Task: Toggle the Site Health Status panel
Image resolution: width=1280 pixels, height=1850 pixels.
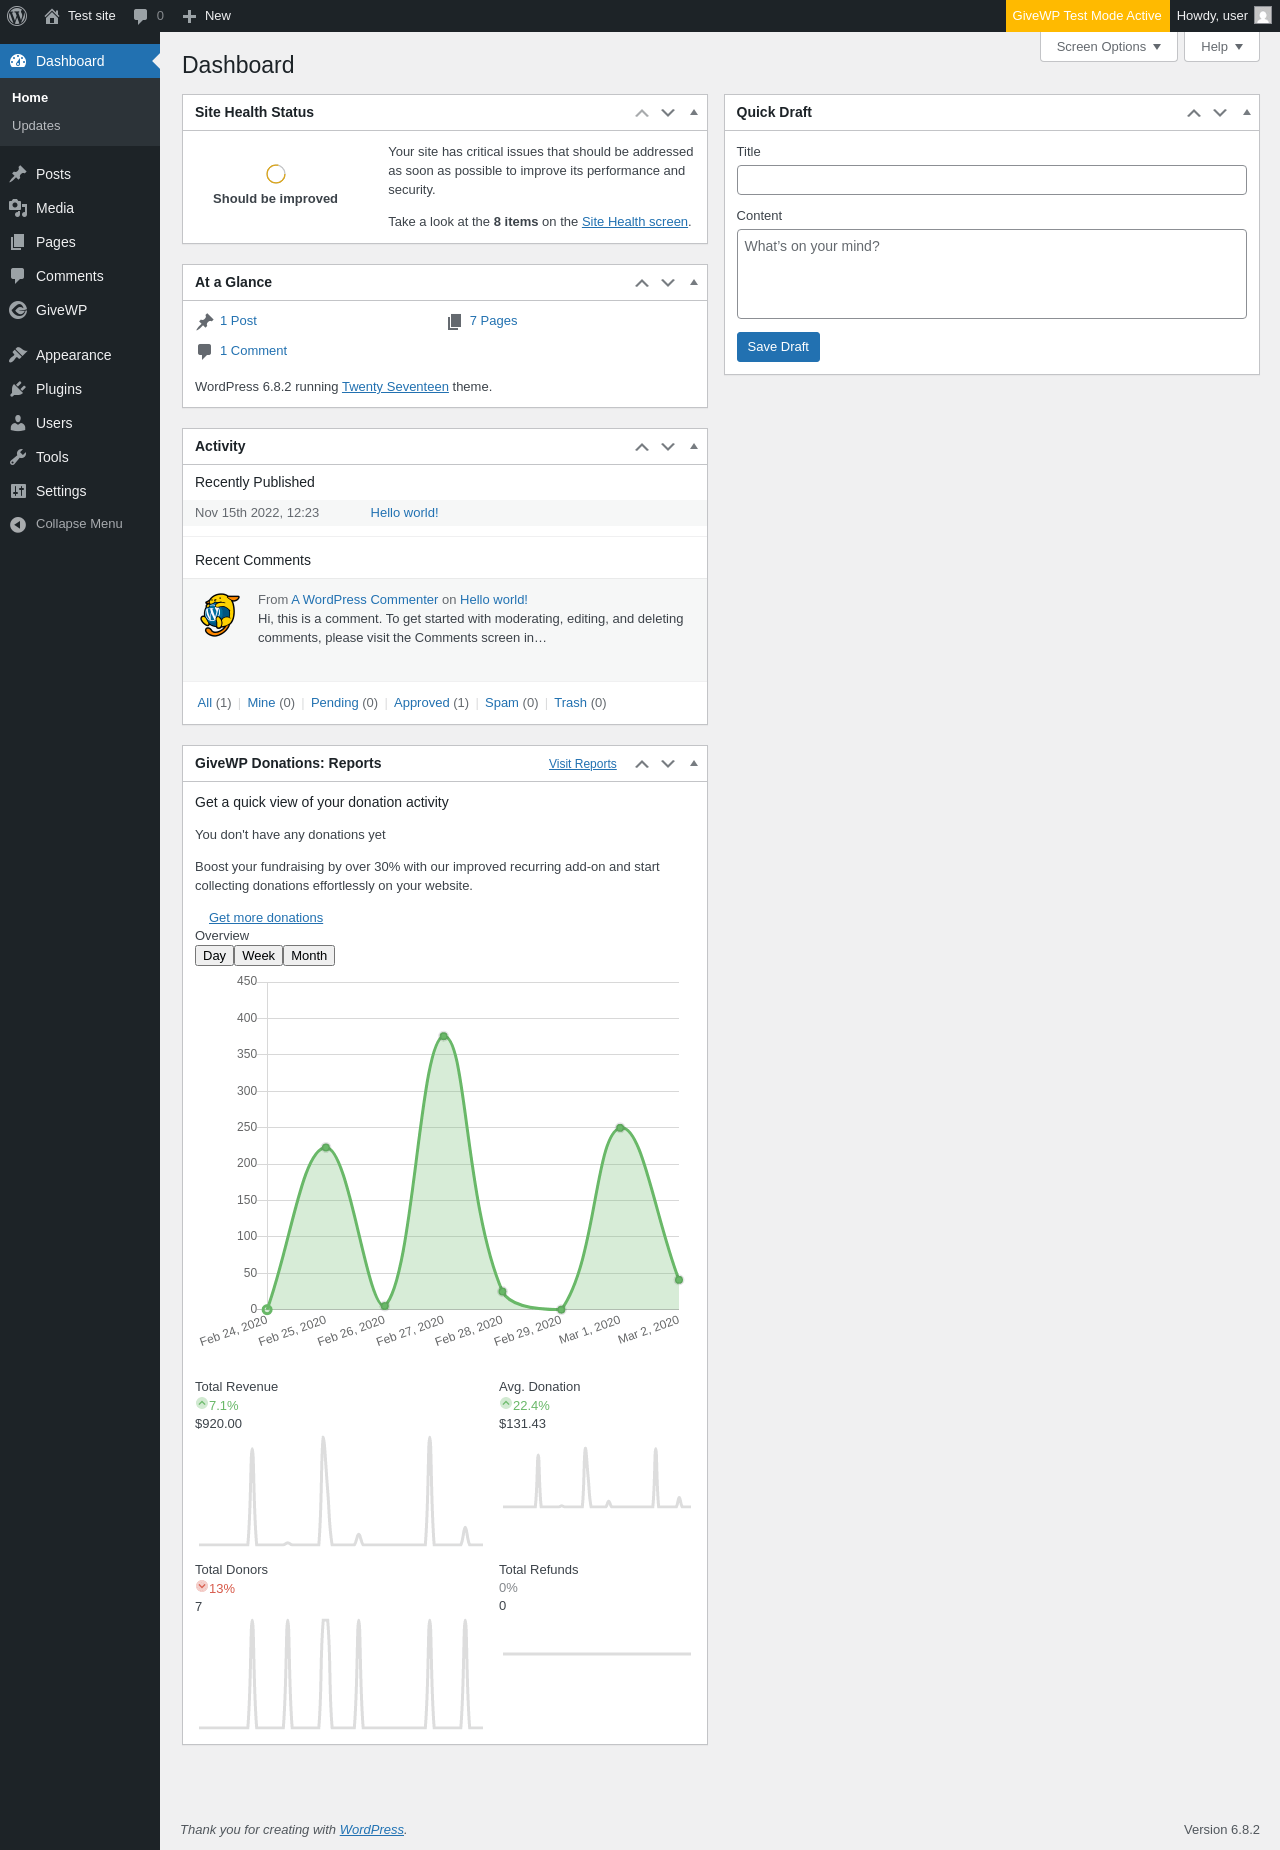Action: coord(694,112)
